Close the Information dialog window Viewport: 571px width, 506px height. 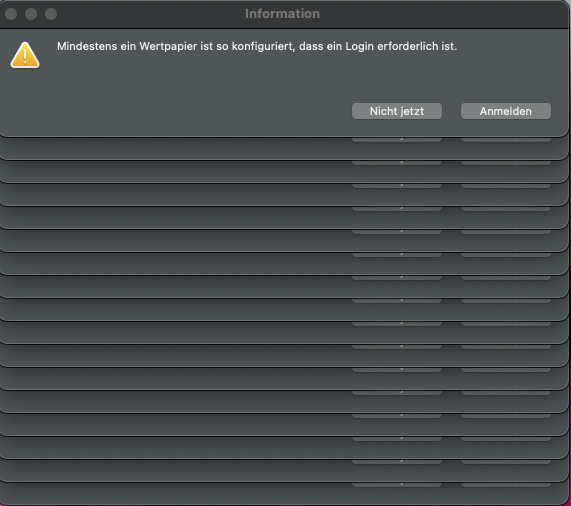tap(11, 14)
